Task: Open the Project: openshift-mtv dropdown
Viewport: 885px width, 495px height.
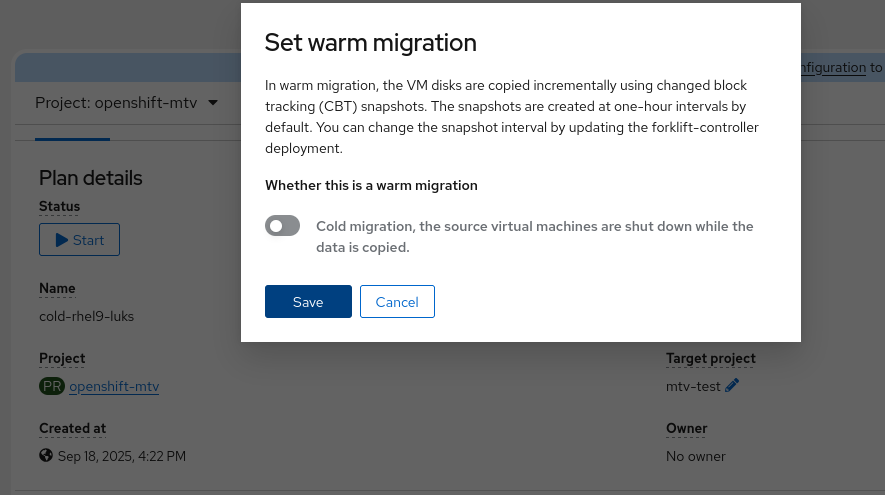Action: click(x=126, y=103)
